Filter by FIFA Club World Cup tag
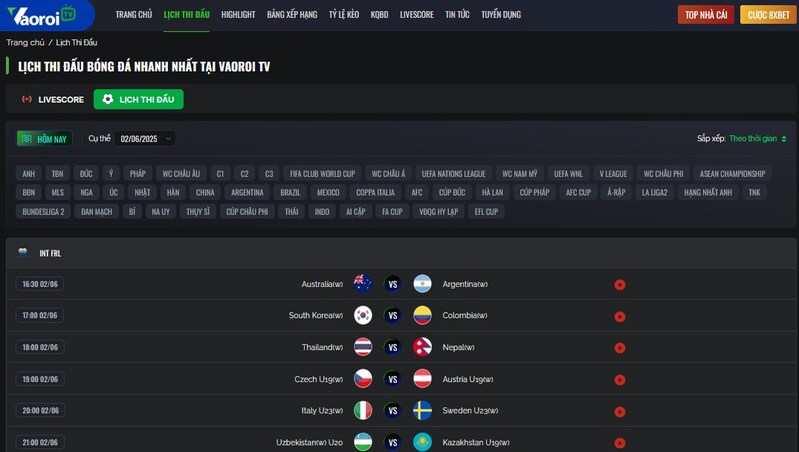 pyautogui.click(x=323, y=174)
